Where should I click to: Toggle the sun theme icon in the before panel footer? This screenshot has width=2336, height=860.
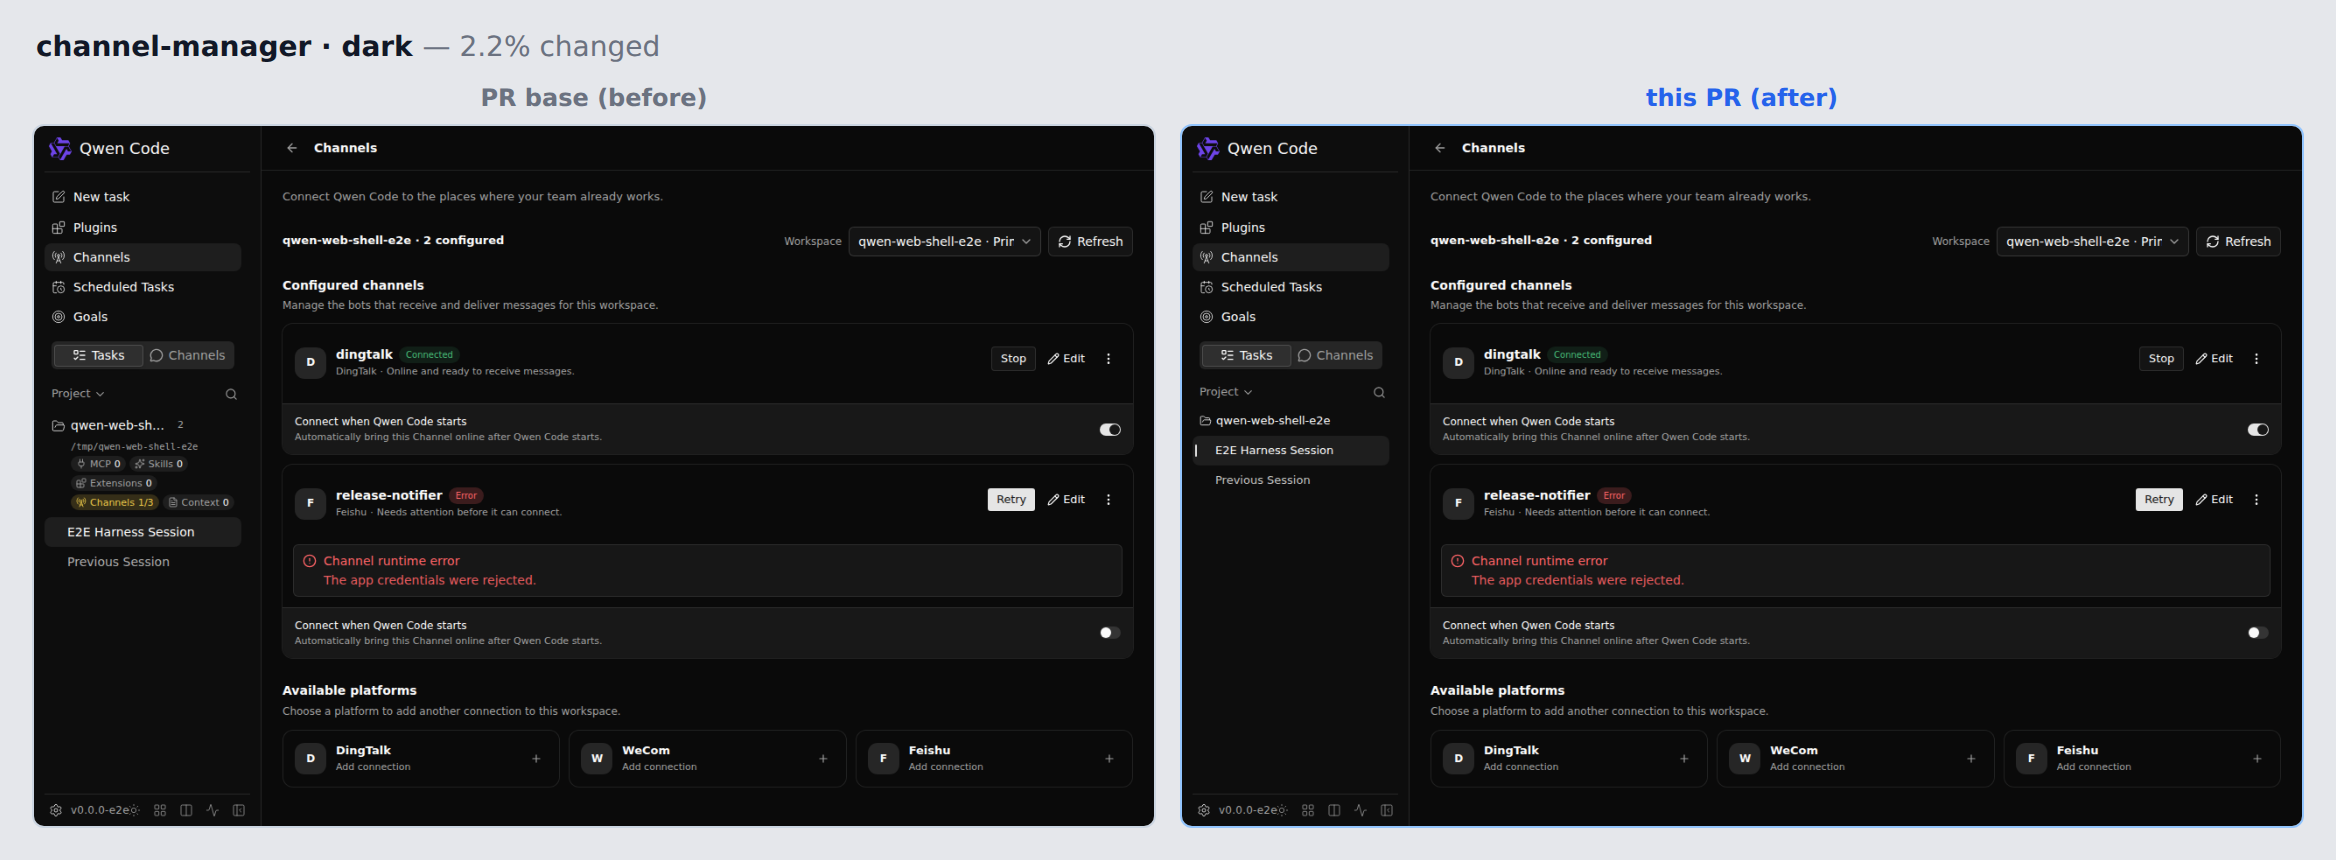[x=134, y=810]
